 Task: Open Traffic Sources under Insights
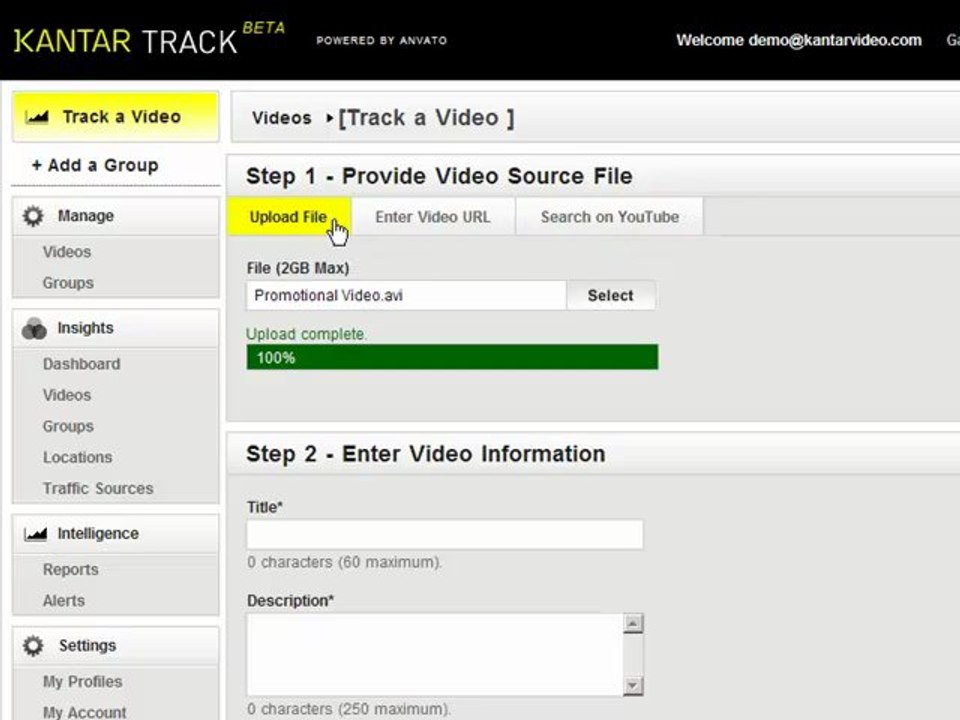coord(98,489)
